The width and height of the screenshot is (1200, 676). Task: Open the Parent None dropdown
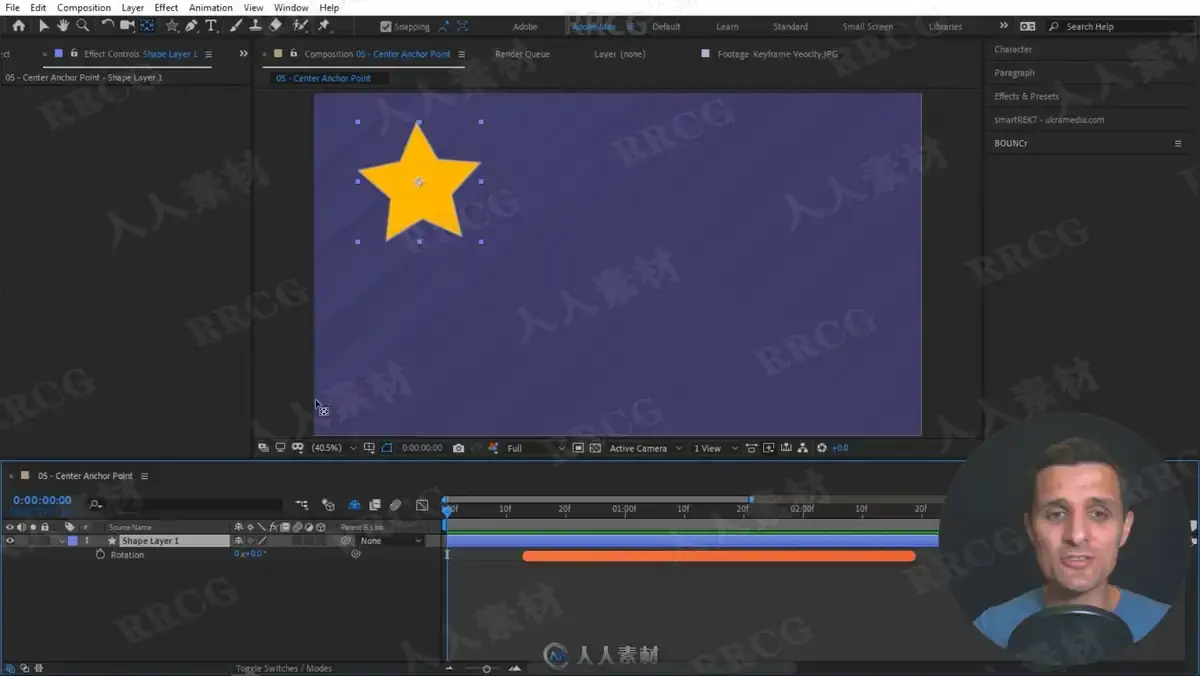tap(391, 541)
